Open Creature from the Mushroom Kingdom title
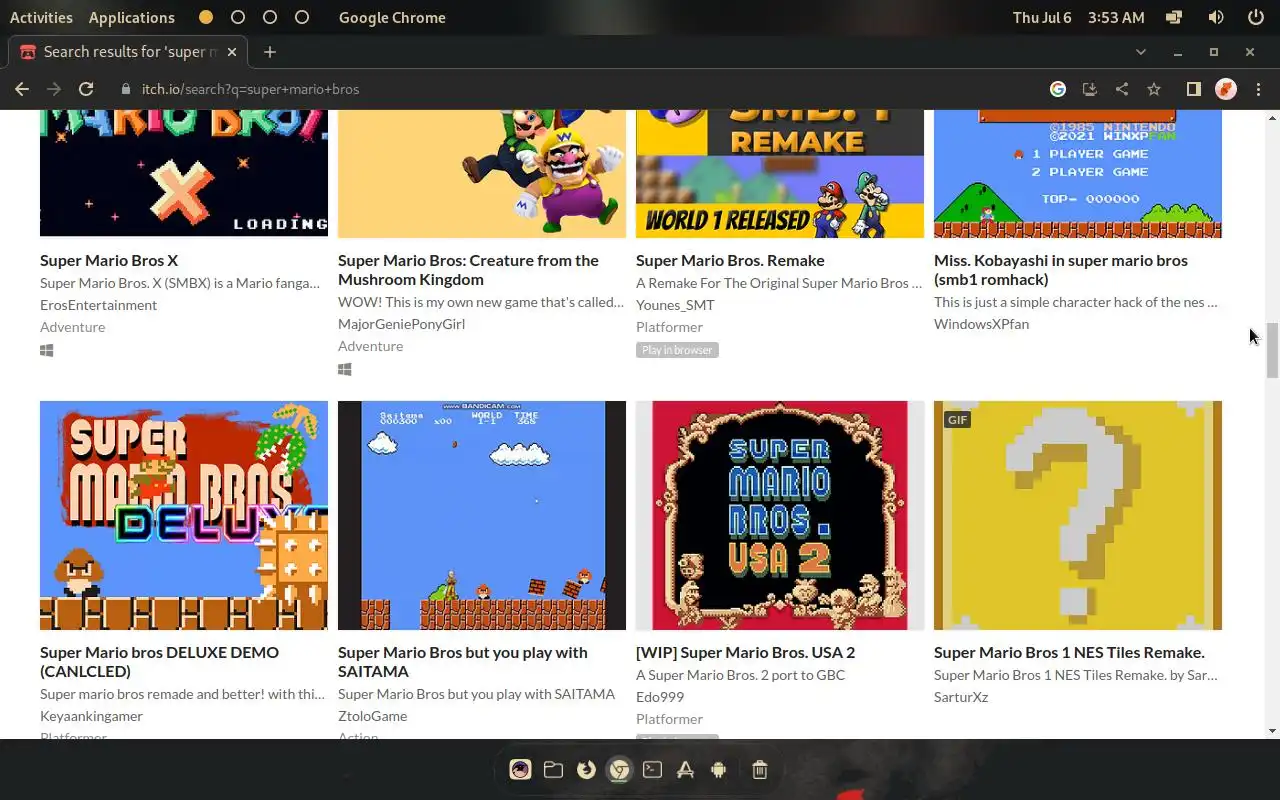 468,270
